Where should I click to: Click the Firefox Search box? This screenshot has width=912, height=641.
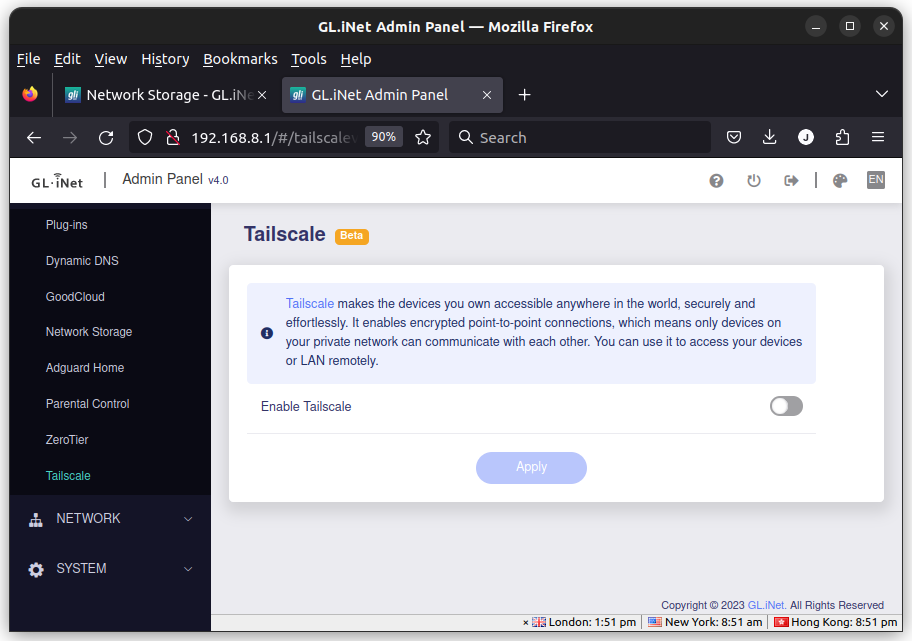click(x=580, y=137)
